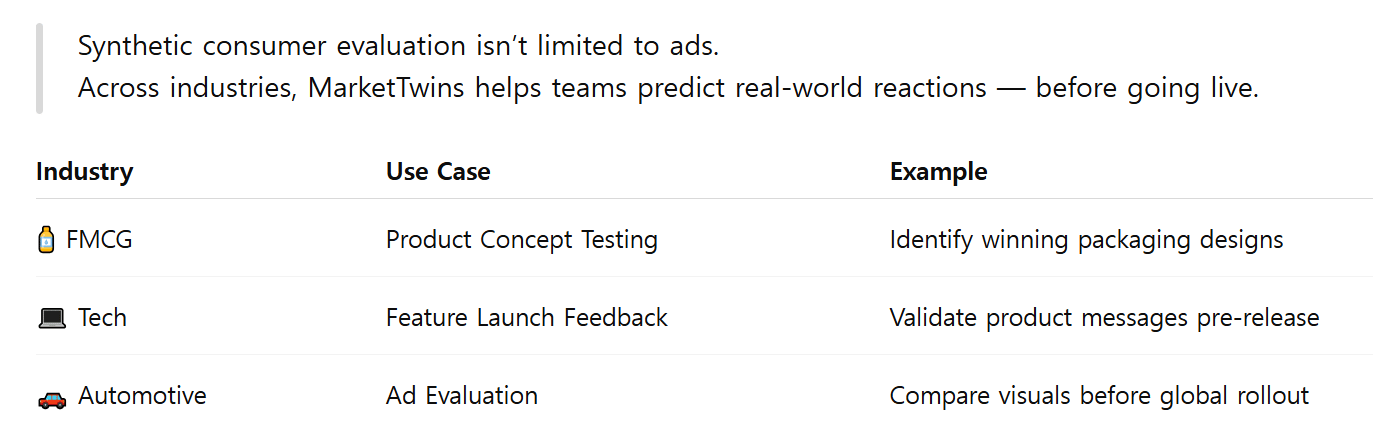
Task: Click the Tech industry cell text
Action: (x=103, y=318)
